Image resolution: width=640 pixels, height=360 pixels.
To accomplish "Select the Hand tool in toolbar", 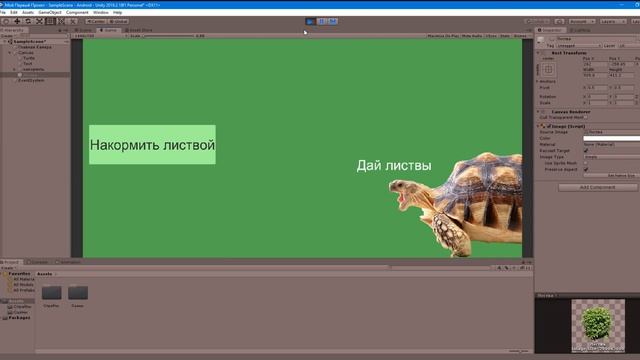I will (6, 21).
